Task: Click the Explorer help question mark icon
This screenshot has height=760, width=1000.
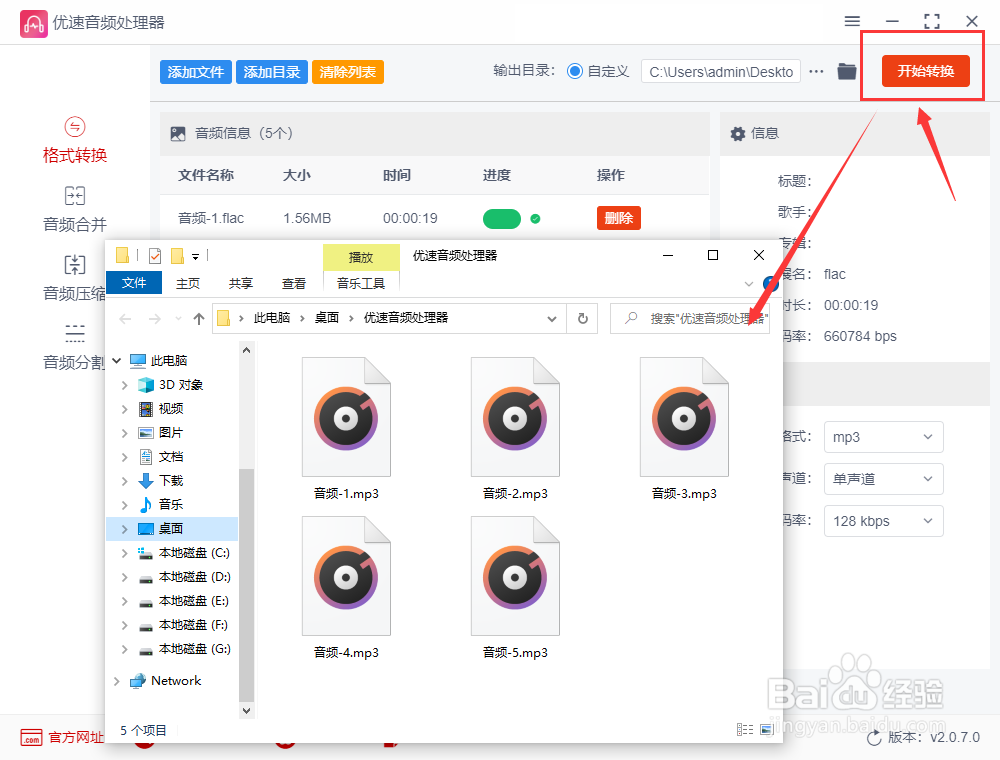Action: (771, 284)
